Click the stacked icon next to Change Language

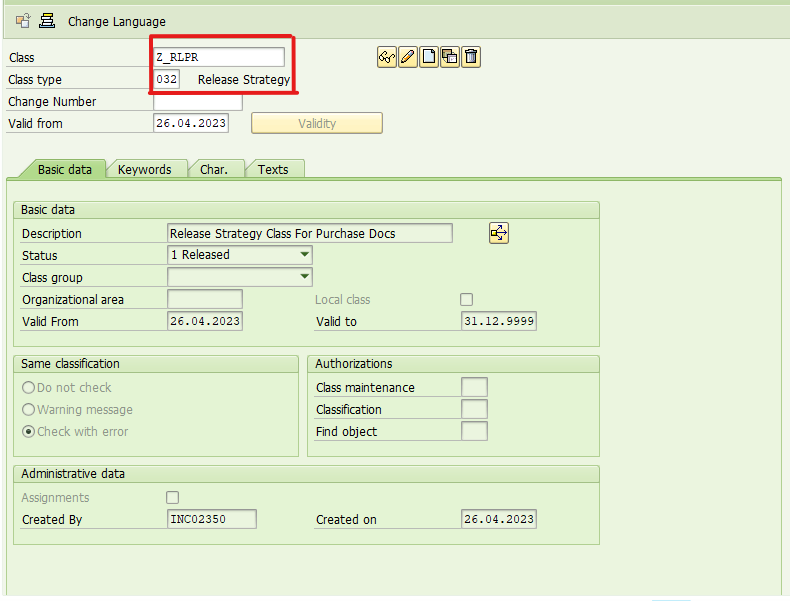47,21
